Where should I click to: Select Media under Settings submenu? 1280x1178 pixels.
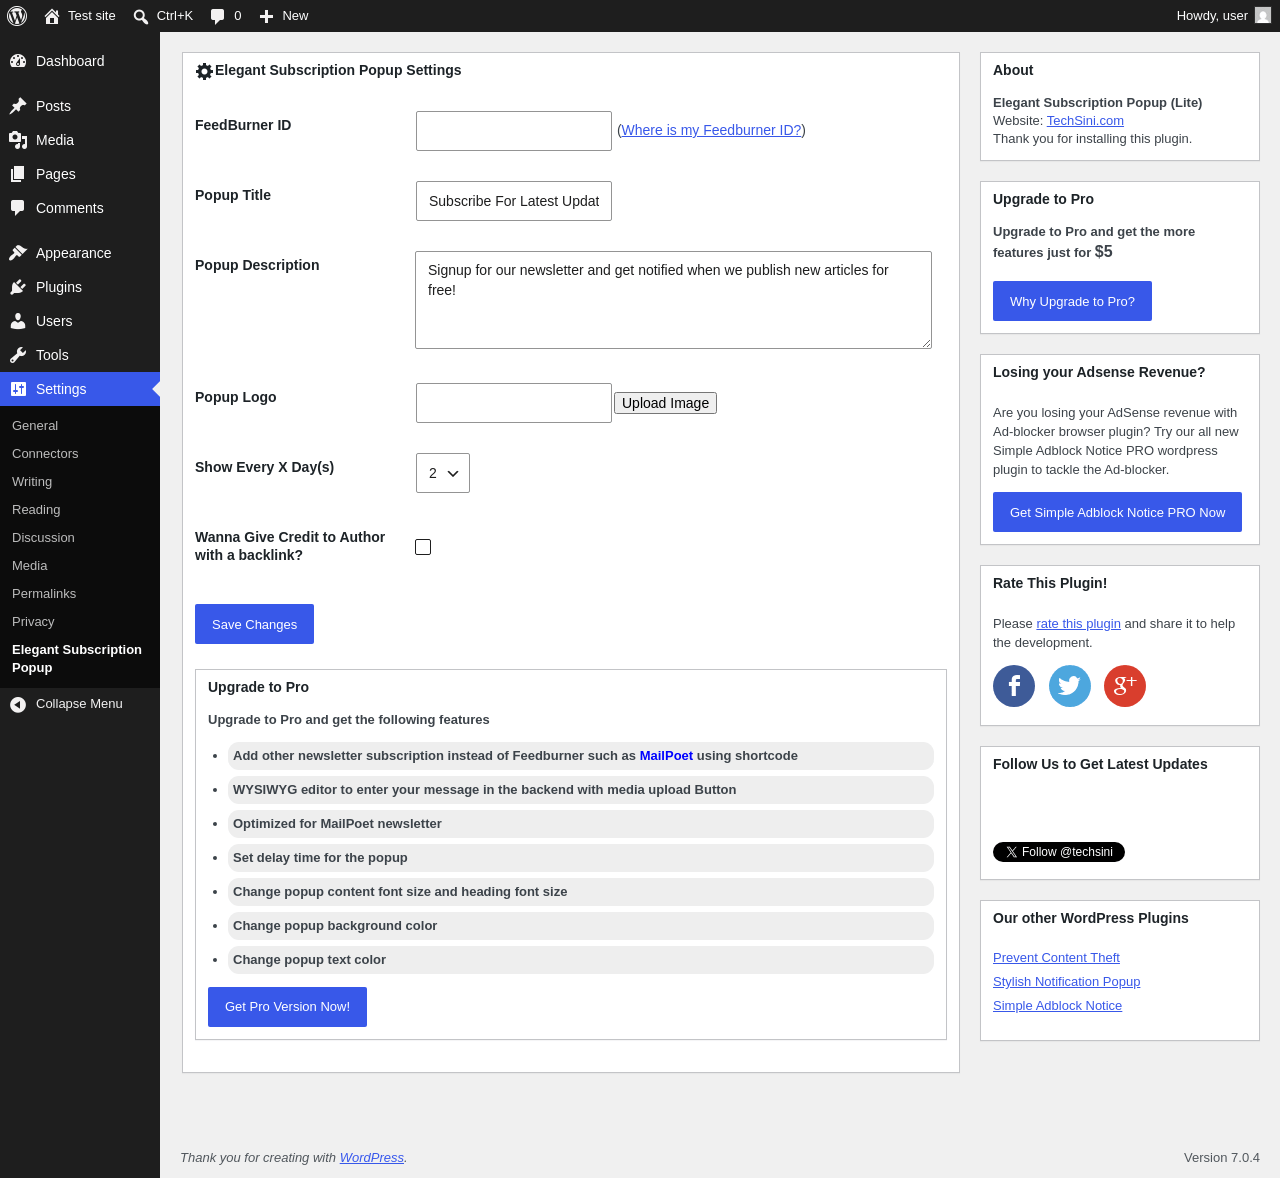point(30,566)
